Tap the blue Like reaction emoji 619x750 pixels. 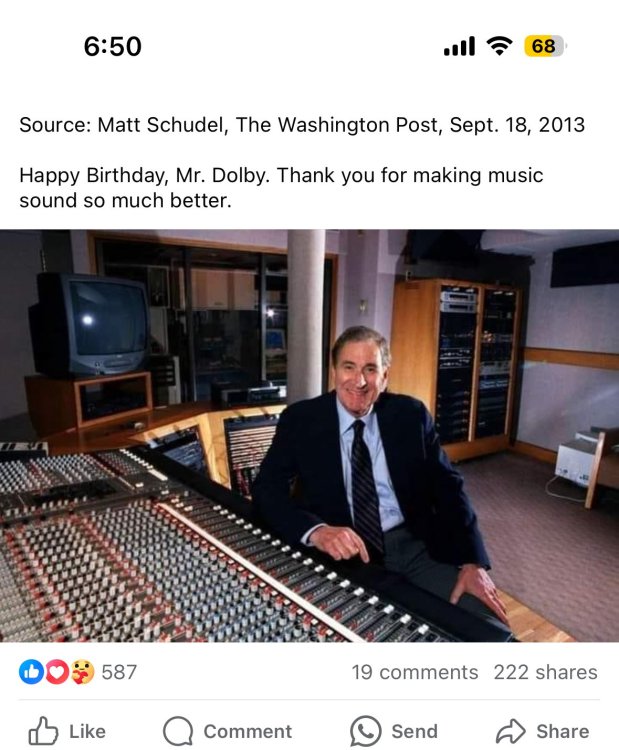click(x=31, y=672)
